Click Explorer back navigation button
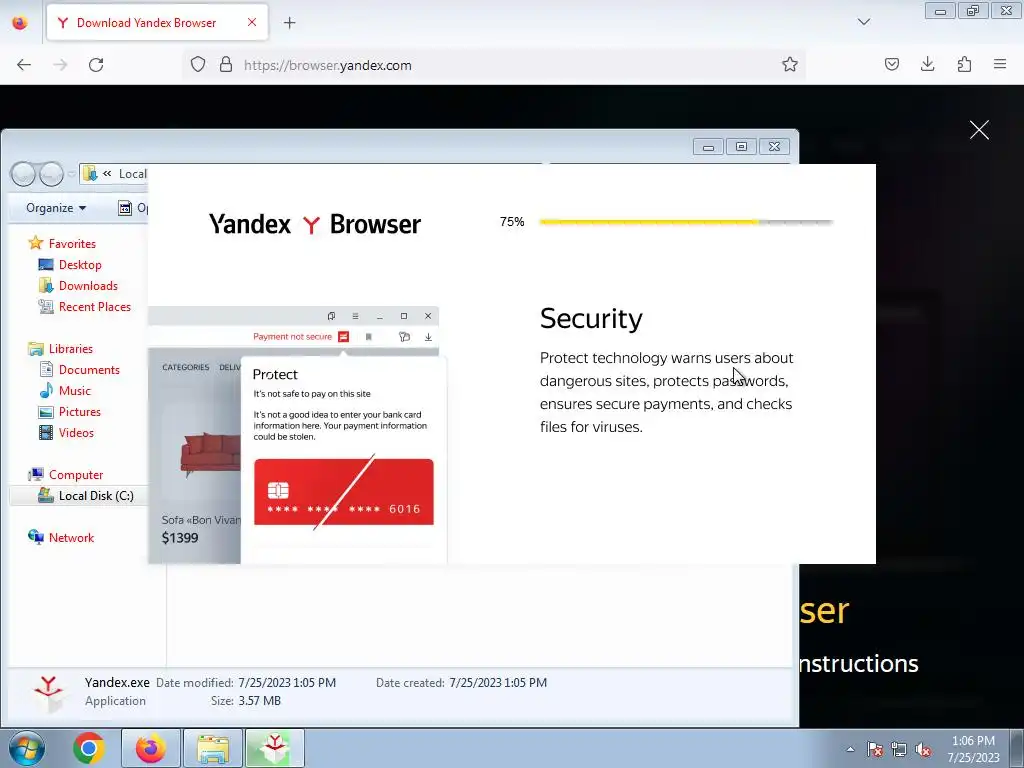Screen dimensions: 1024x768 coord(23,174)
